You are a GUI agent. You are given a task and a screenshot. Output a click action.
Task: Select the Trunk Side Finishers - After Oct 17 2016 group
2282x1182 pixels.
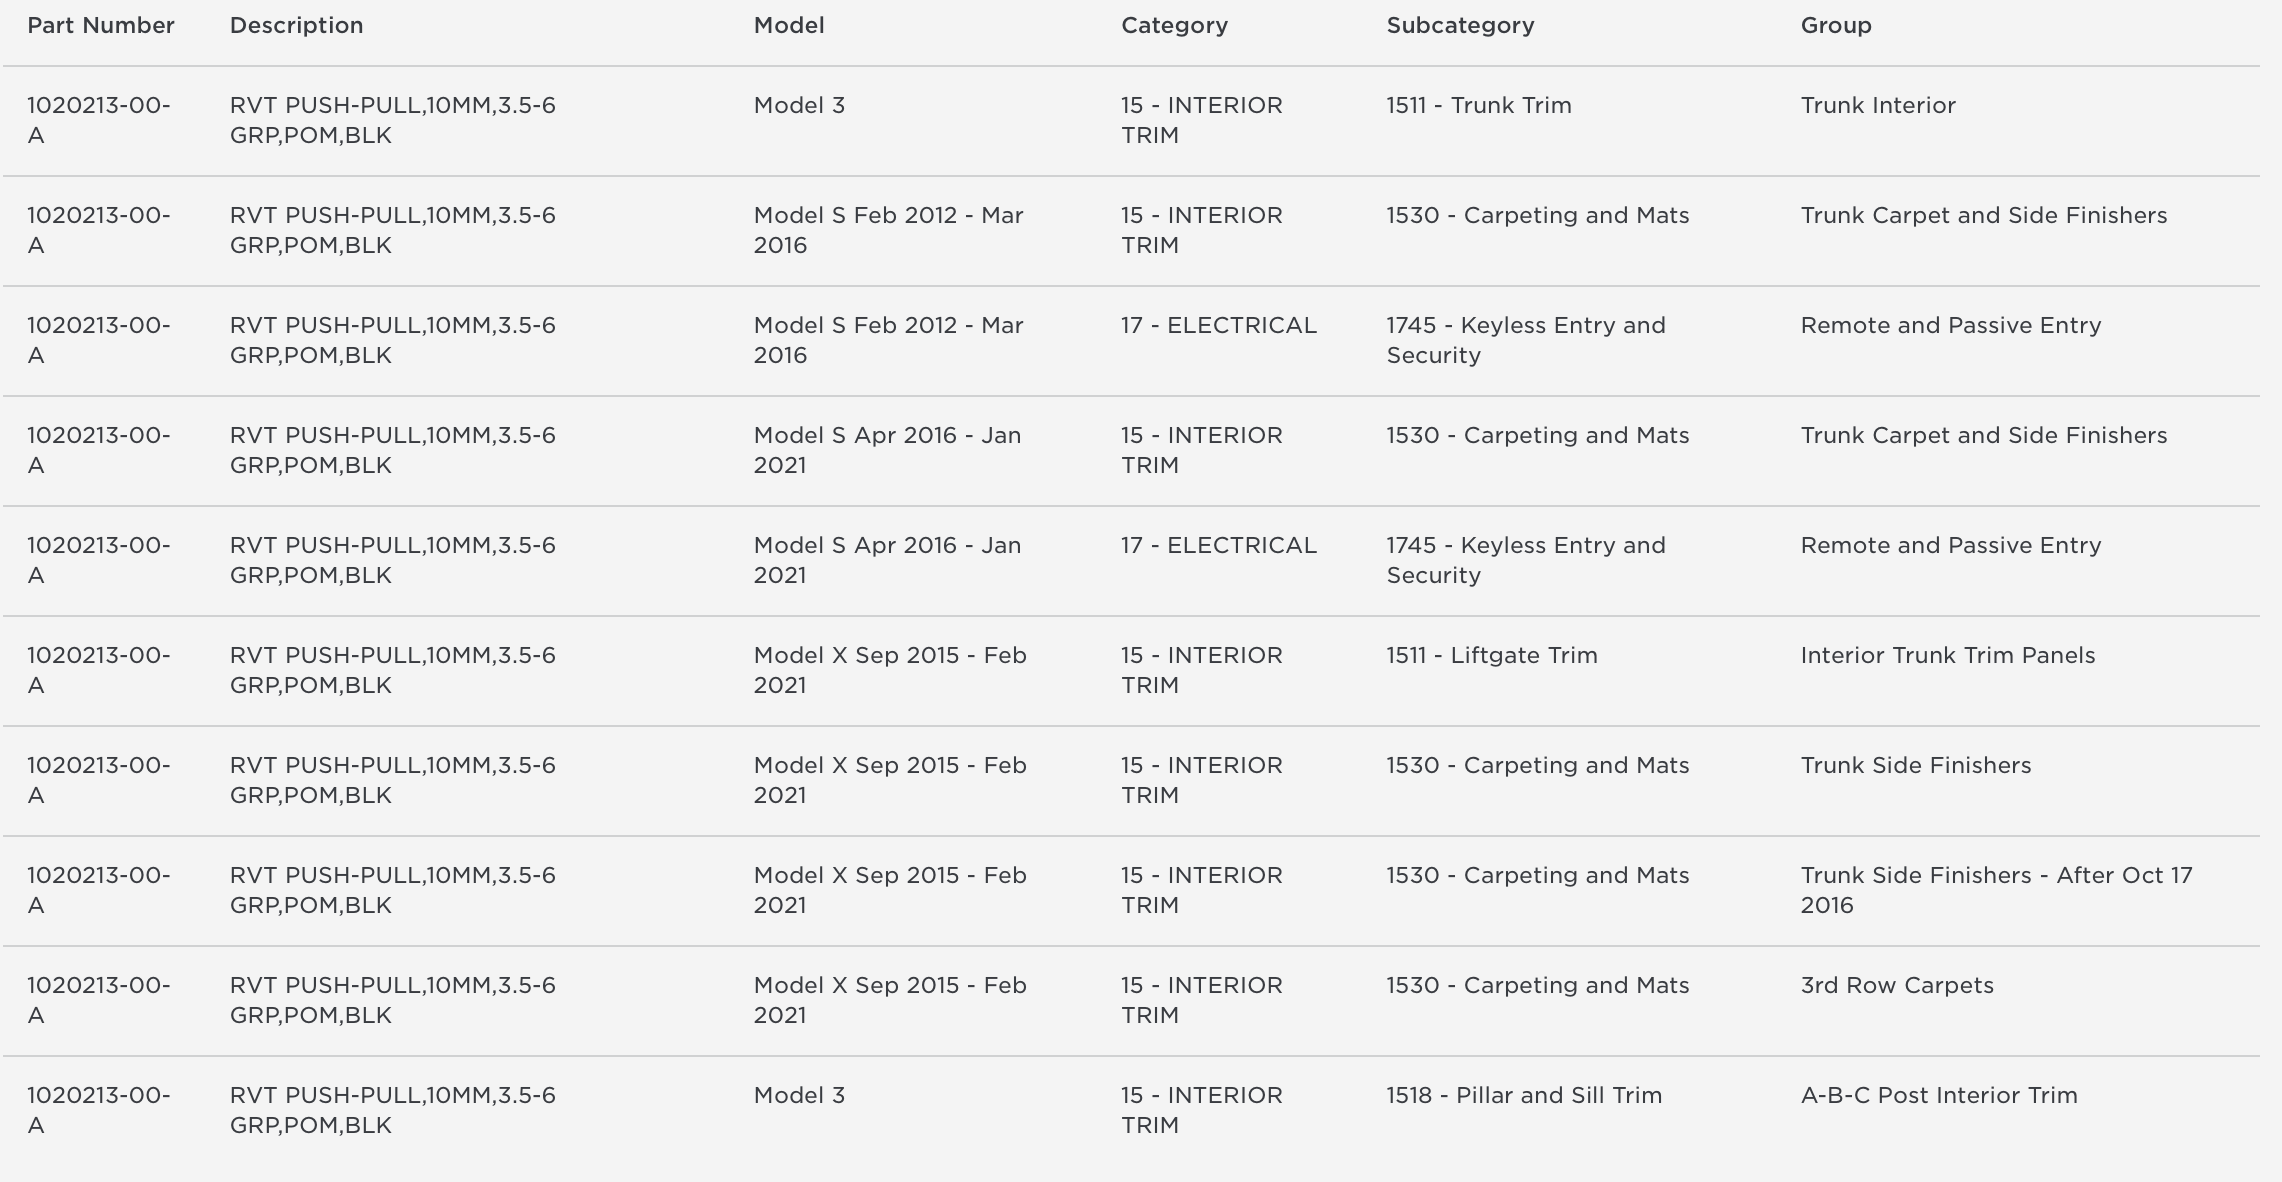coord(1996,891)
